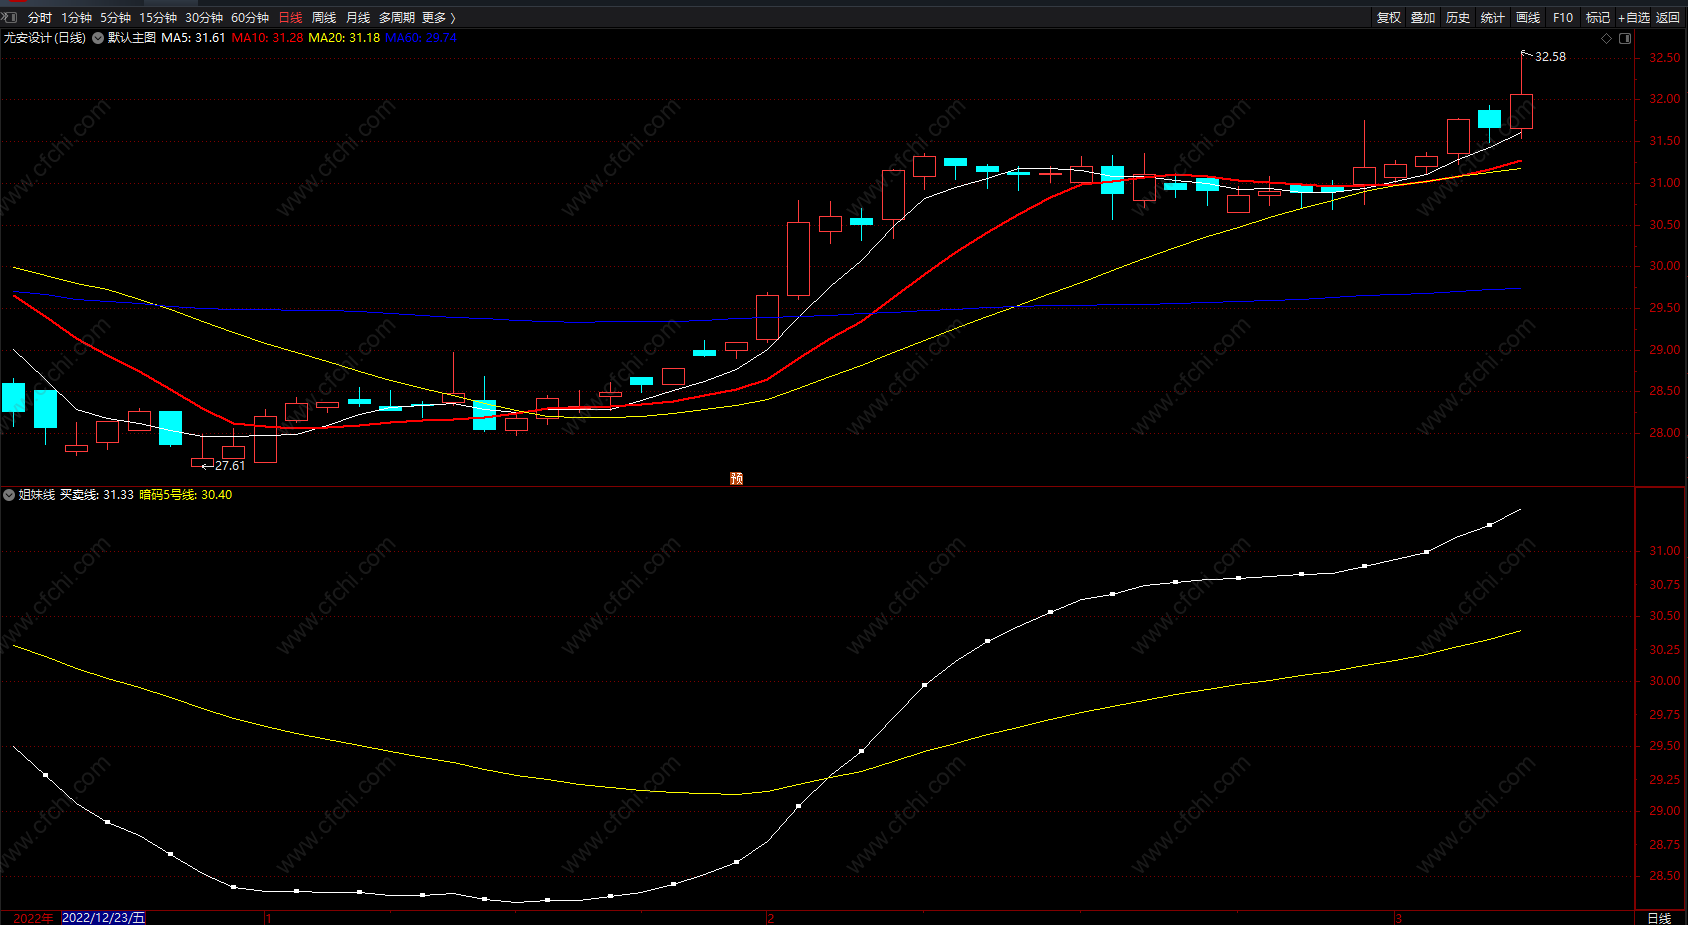This screenshot has height=925, width=1688.
Task: Click the 30.00 main chart axis label
Action: point(1665,266)
